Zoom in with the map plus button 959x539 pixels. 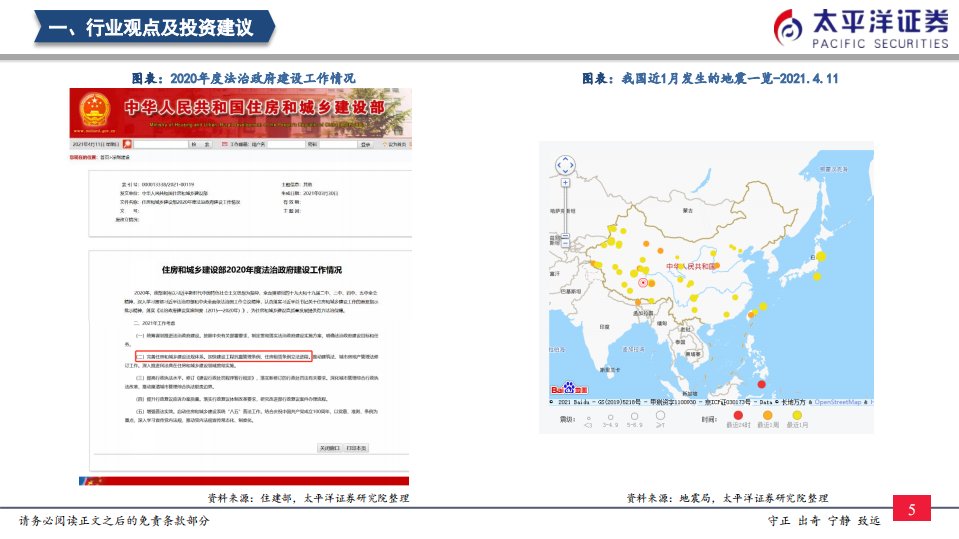(565, 183)
